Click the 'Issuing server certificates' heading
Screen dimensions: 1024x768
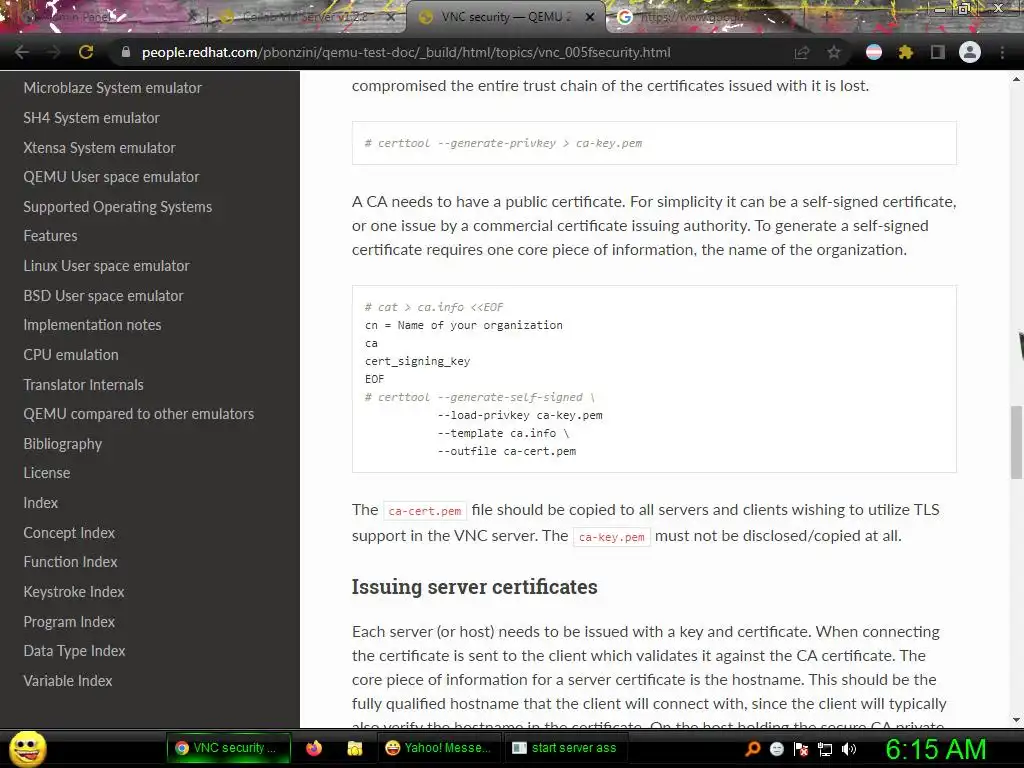pyautogui.click(x=474, y=586)
